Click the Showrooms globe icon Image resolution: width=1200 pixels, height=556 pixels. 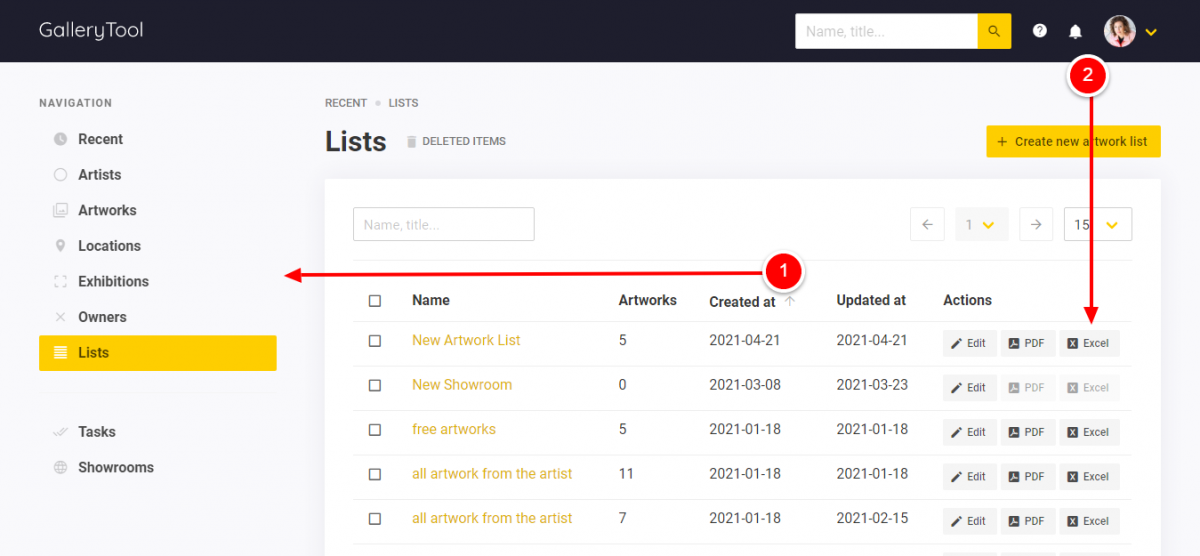click(x=60, y=467)
